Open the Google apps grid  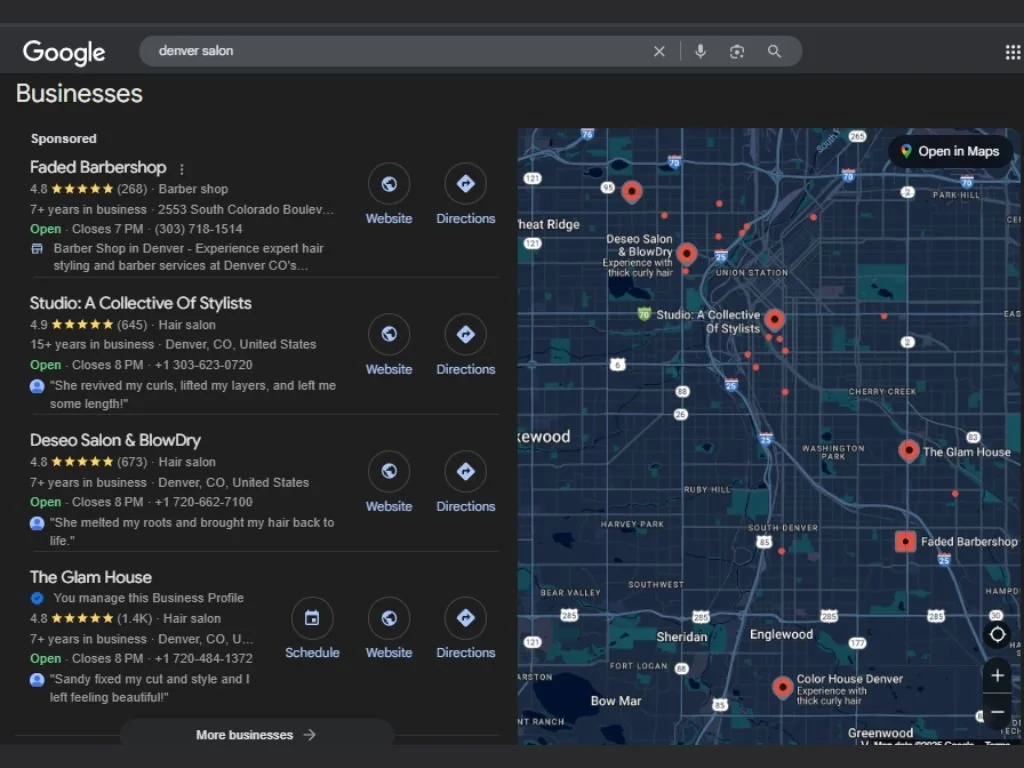pyautogui.click(x=1013, y=52)
